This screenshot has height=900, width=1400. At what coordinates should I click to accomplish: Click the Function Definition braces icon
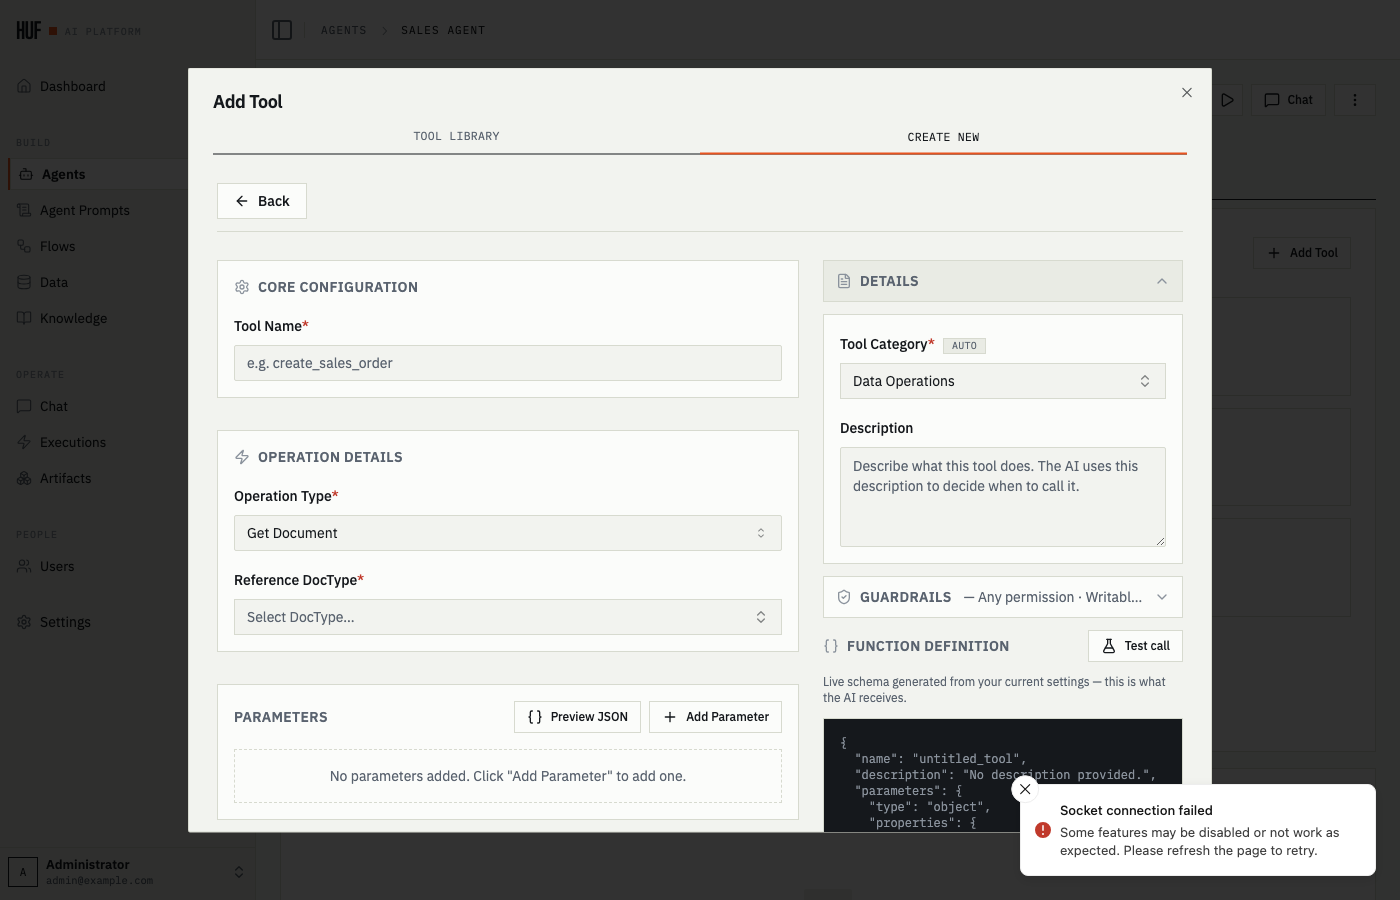[x=831, y=646]
